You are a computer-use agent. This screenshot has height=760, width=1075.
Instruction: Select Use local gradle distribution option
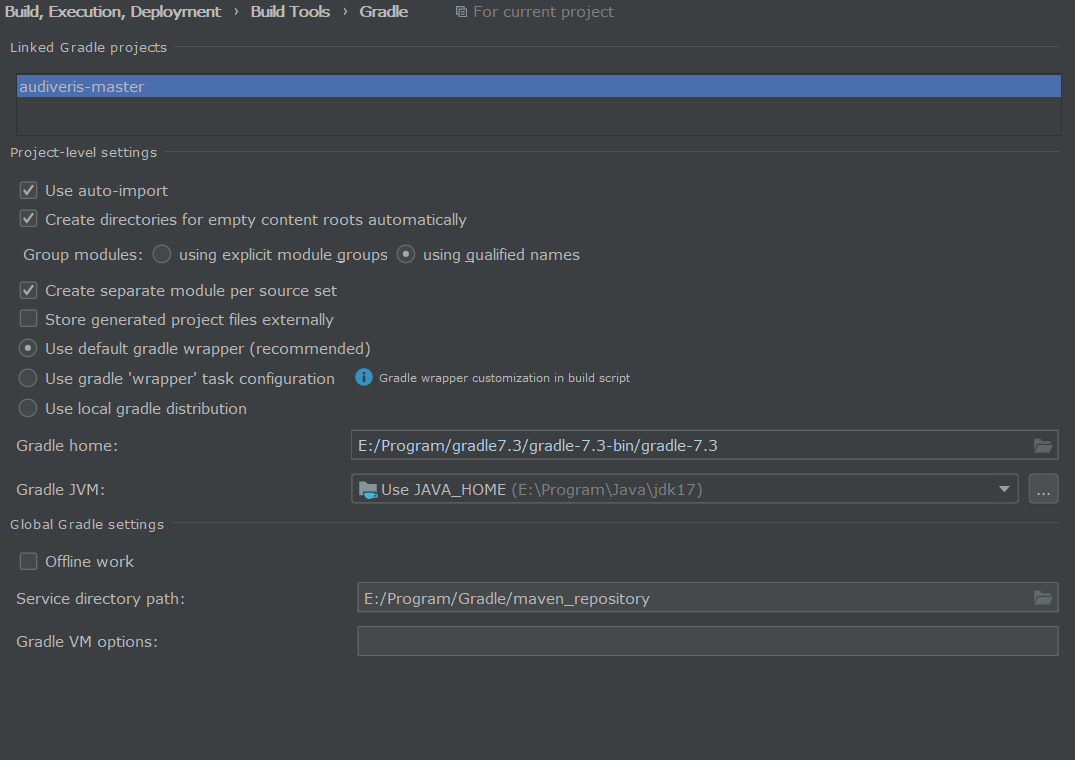[x=27, y=408]
